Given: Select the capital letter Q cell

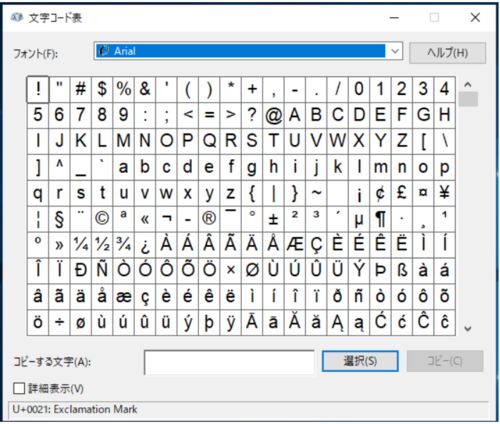Looking at the screenshot, I should (209, 141).
